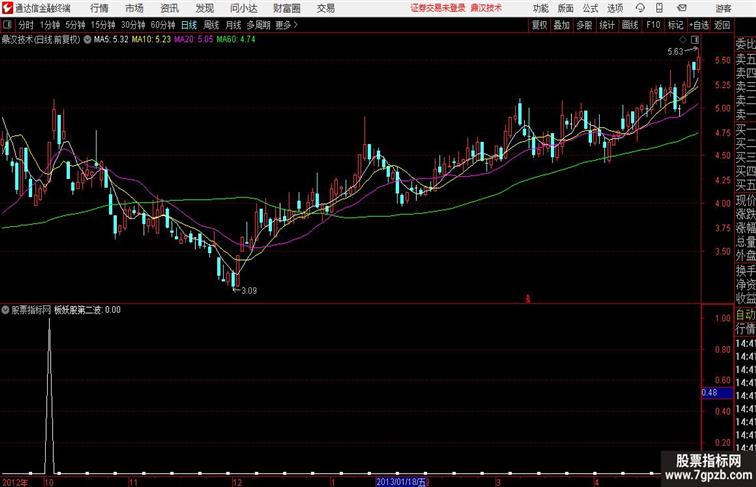Click the MA20: 5.05 label
This screenshot has height=487, width=756.
click(x=193, y=40)
